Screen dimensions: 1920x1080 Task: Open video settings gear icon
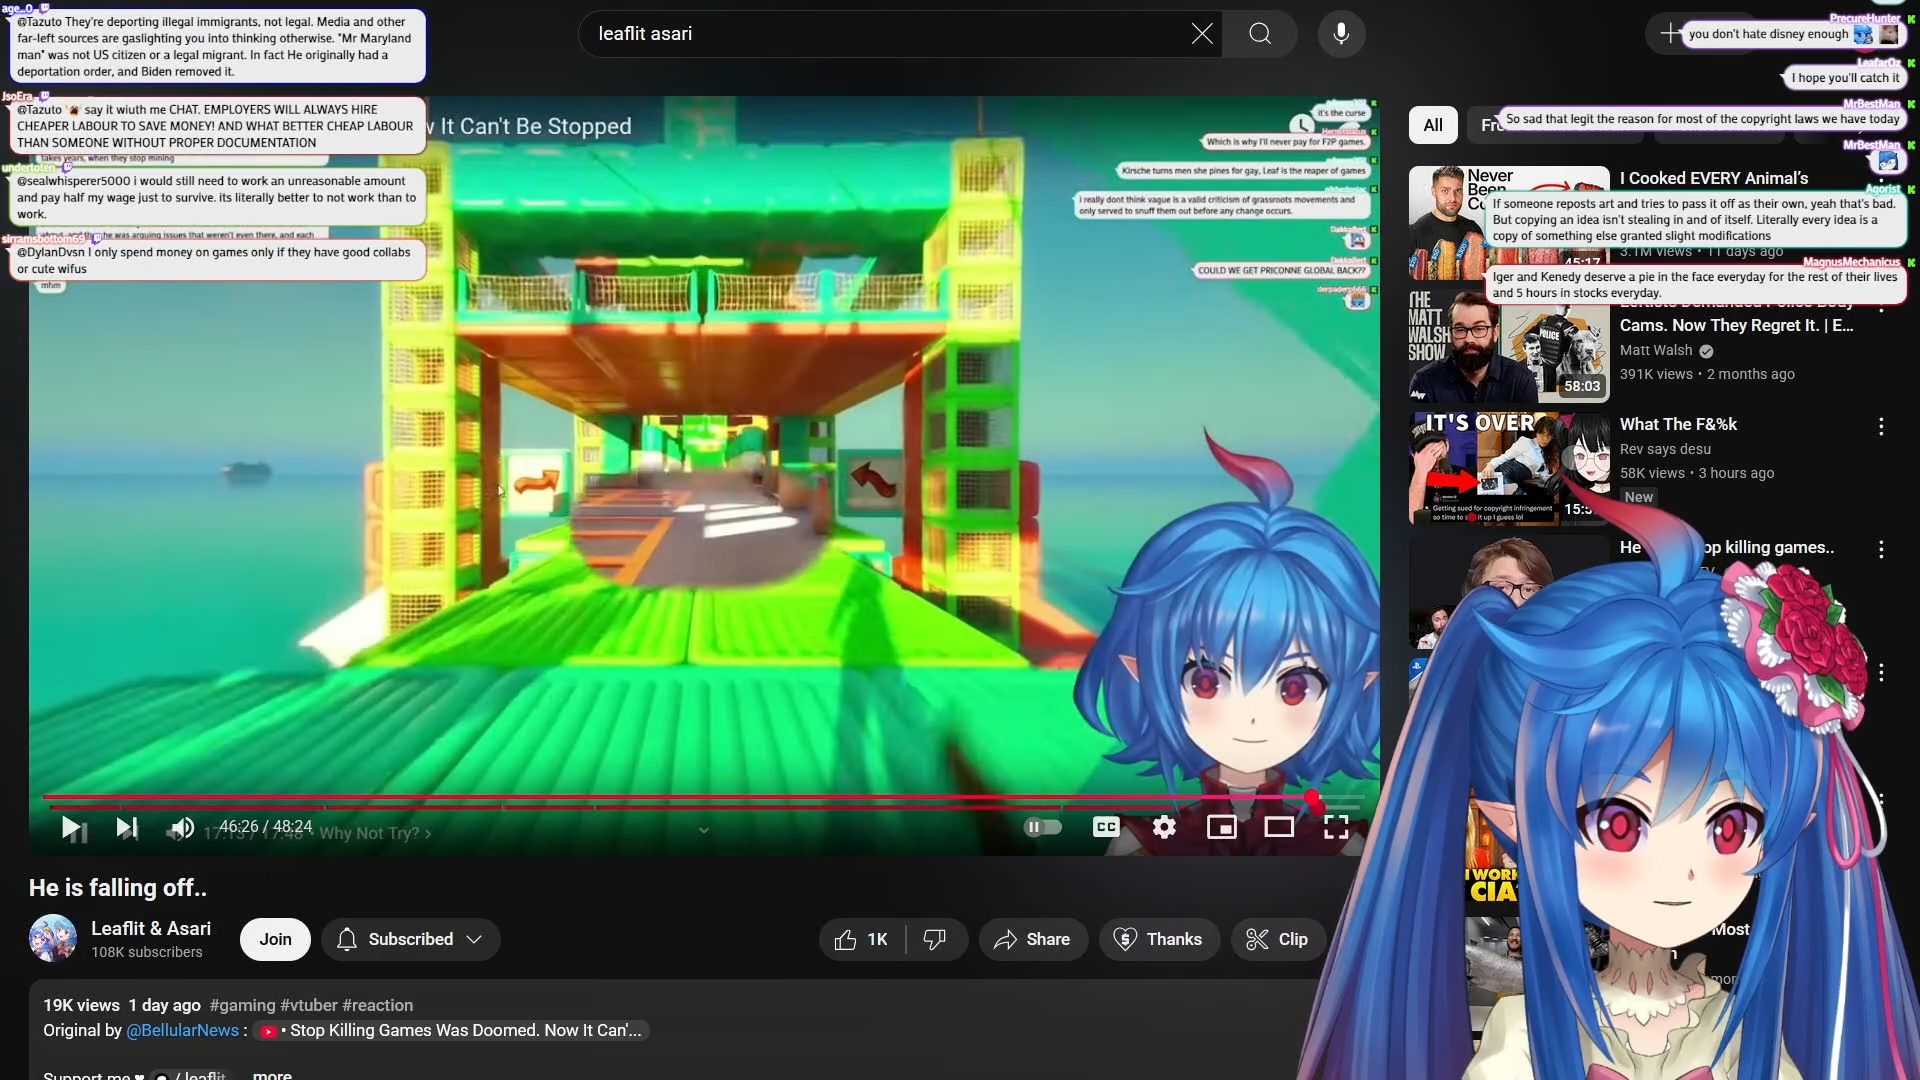click(x=1163, y=828)
